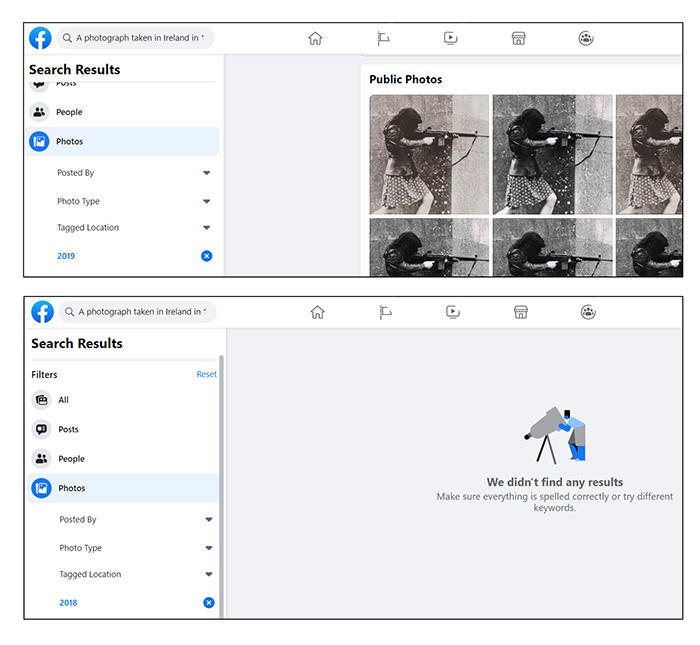Select Photos filter in the 2019 screenshot
Screen dimensions: 700x645
(122, 141)
